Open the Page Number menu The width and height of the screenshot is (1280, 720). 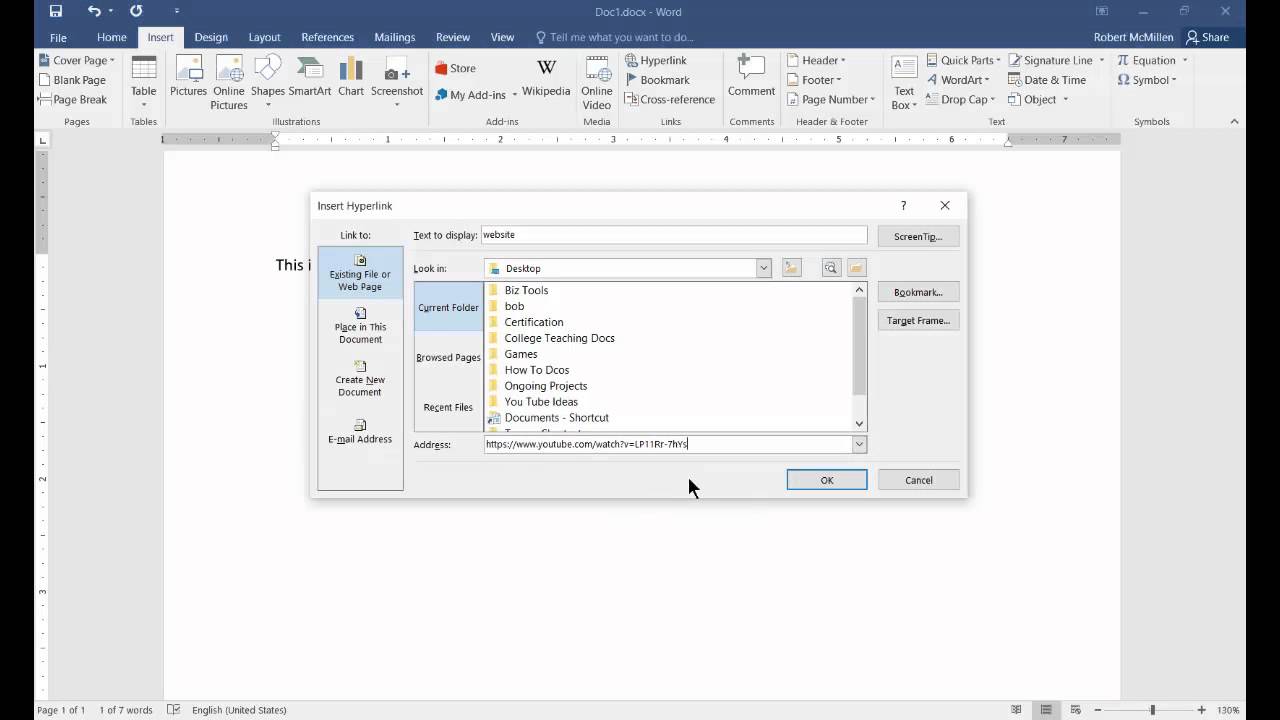tap(831, 100)
